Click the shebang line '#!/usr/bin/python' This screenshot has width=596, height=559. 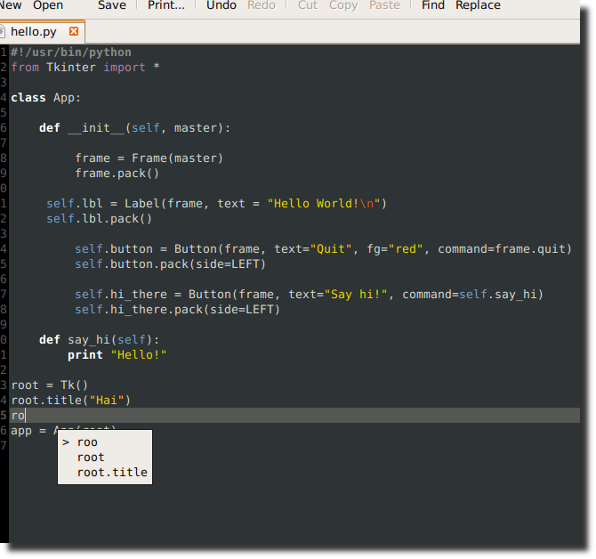(71, 52)
